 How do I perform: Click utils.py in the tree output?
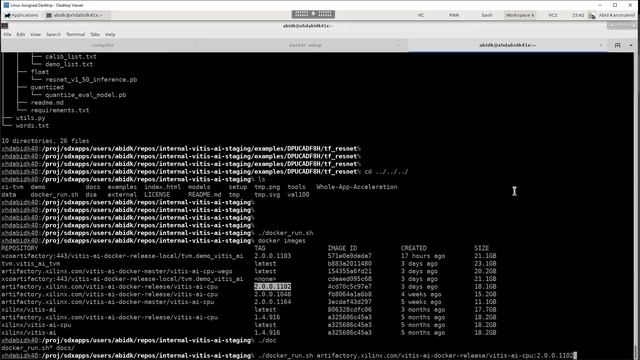coord(31,118)
